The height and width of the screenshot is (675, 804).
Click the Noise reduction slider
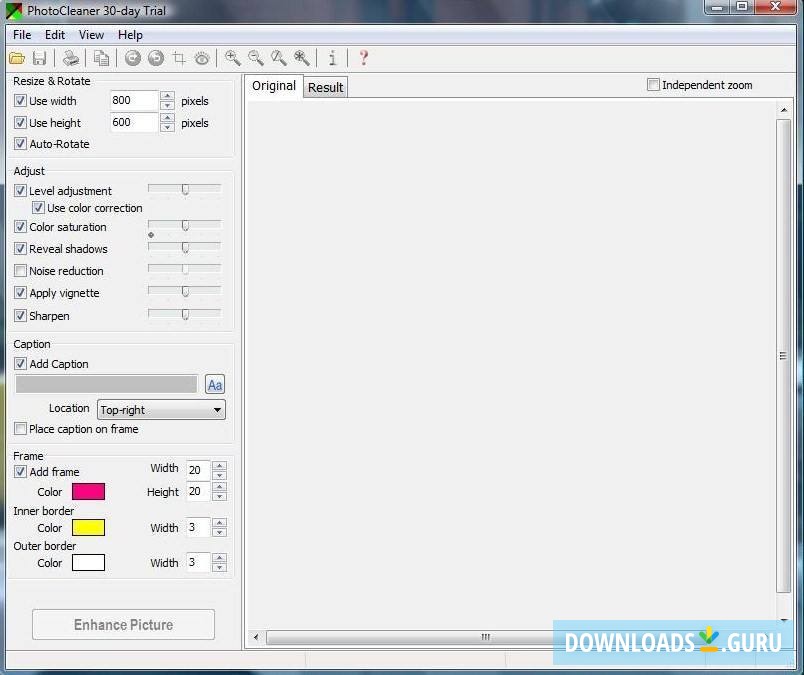(185, 269)
